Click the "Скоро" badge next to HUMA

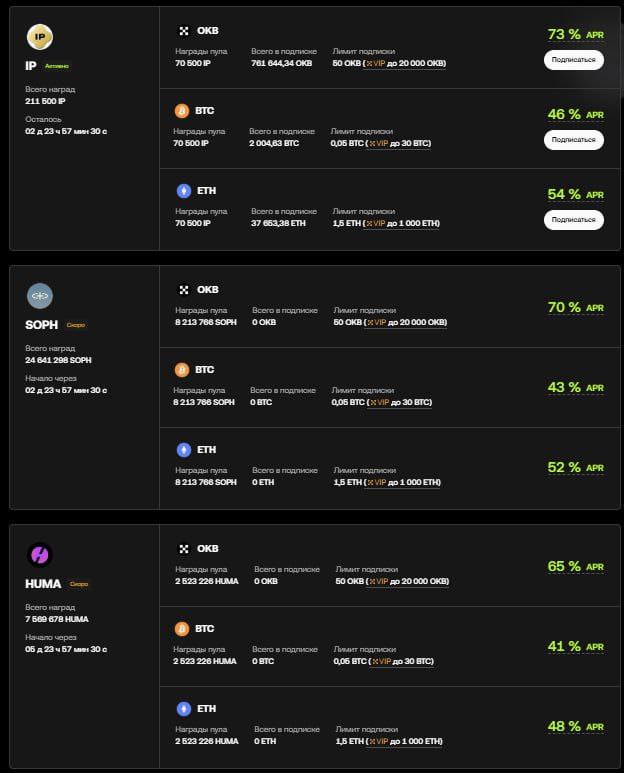[x=78, y=584]
